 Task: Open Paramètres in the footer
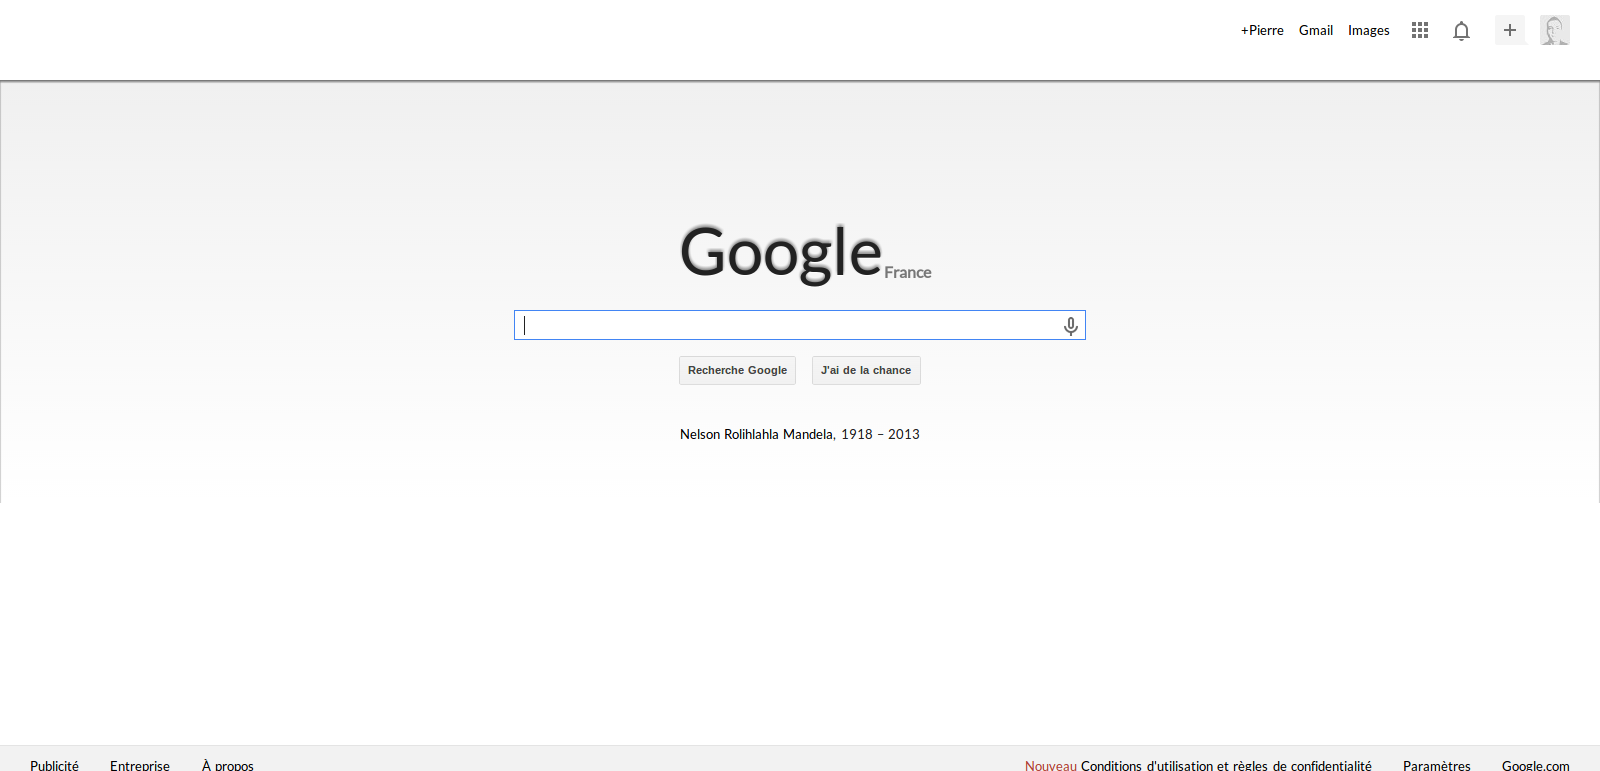(x=1437, y=765)
